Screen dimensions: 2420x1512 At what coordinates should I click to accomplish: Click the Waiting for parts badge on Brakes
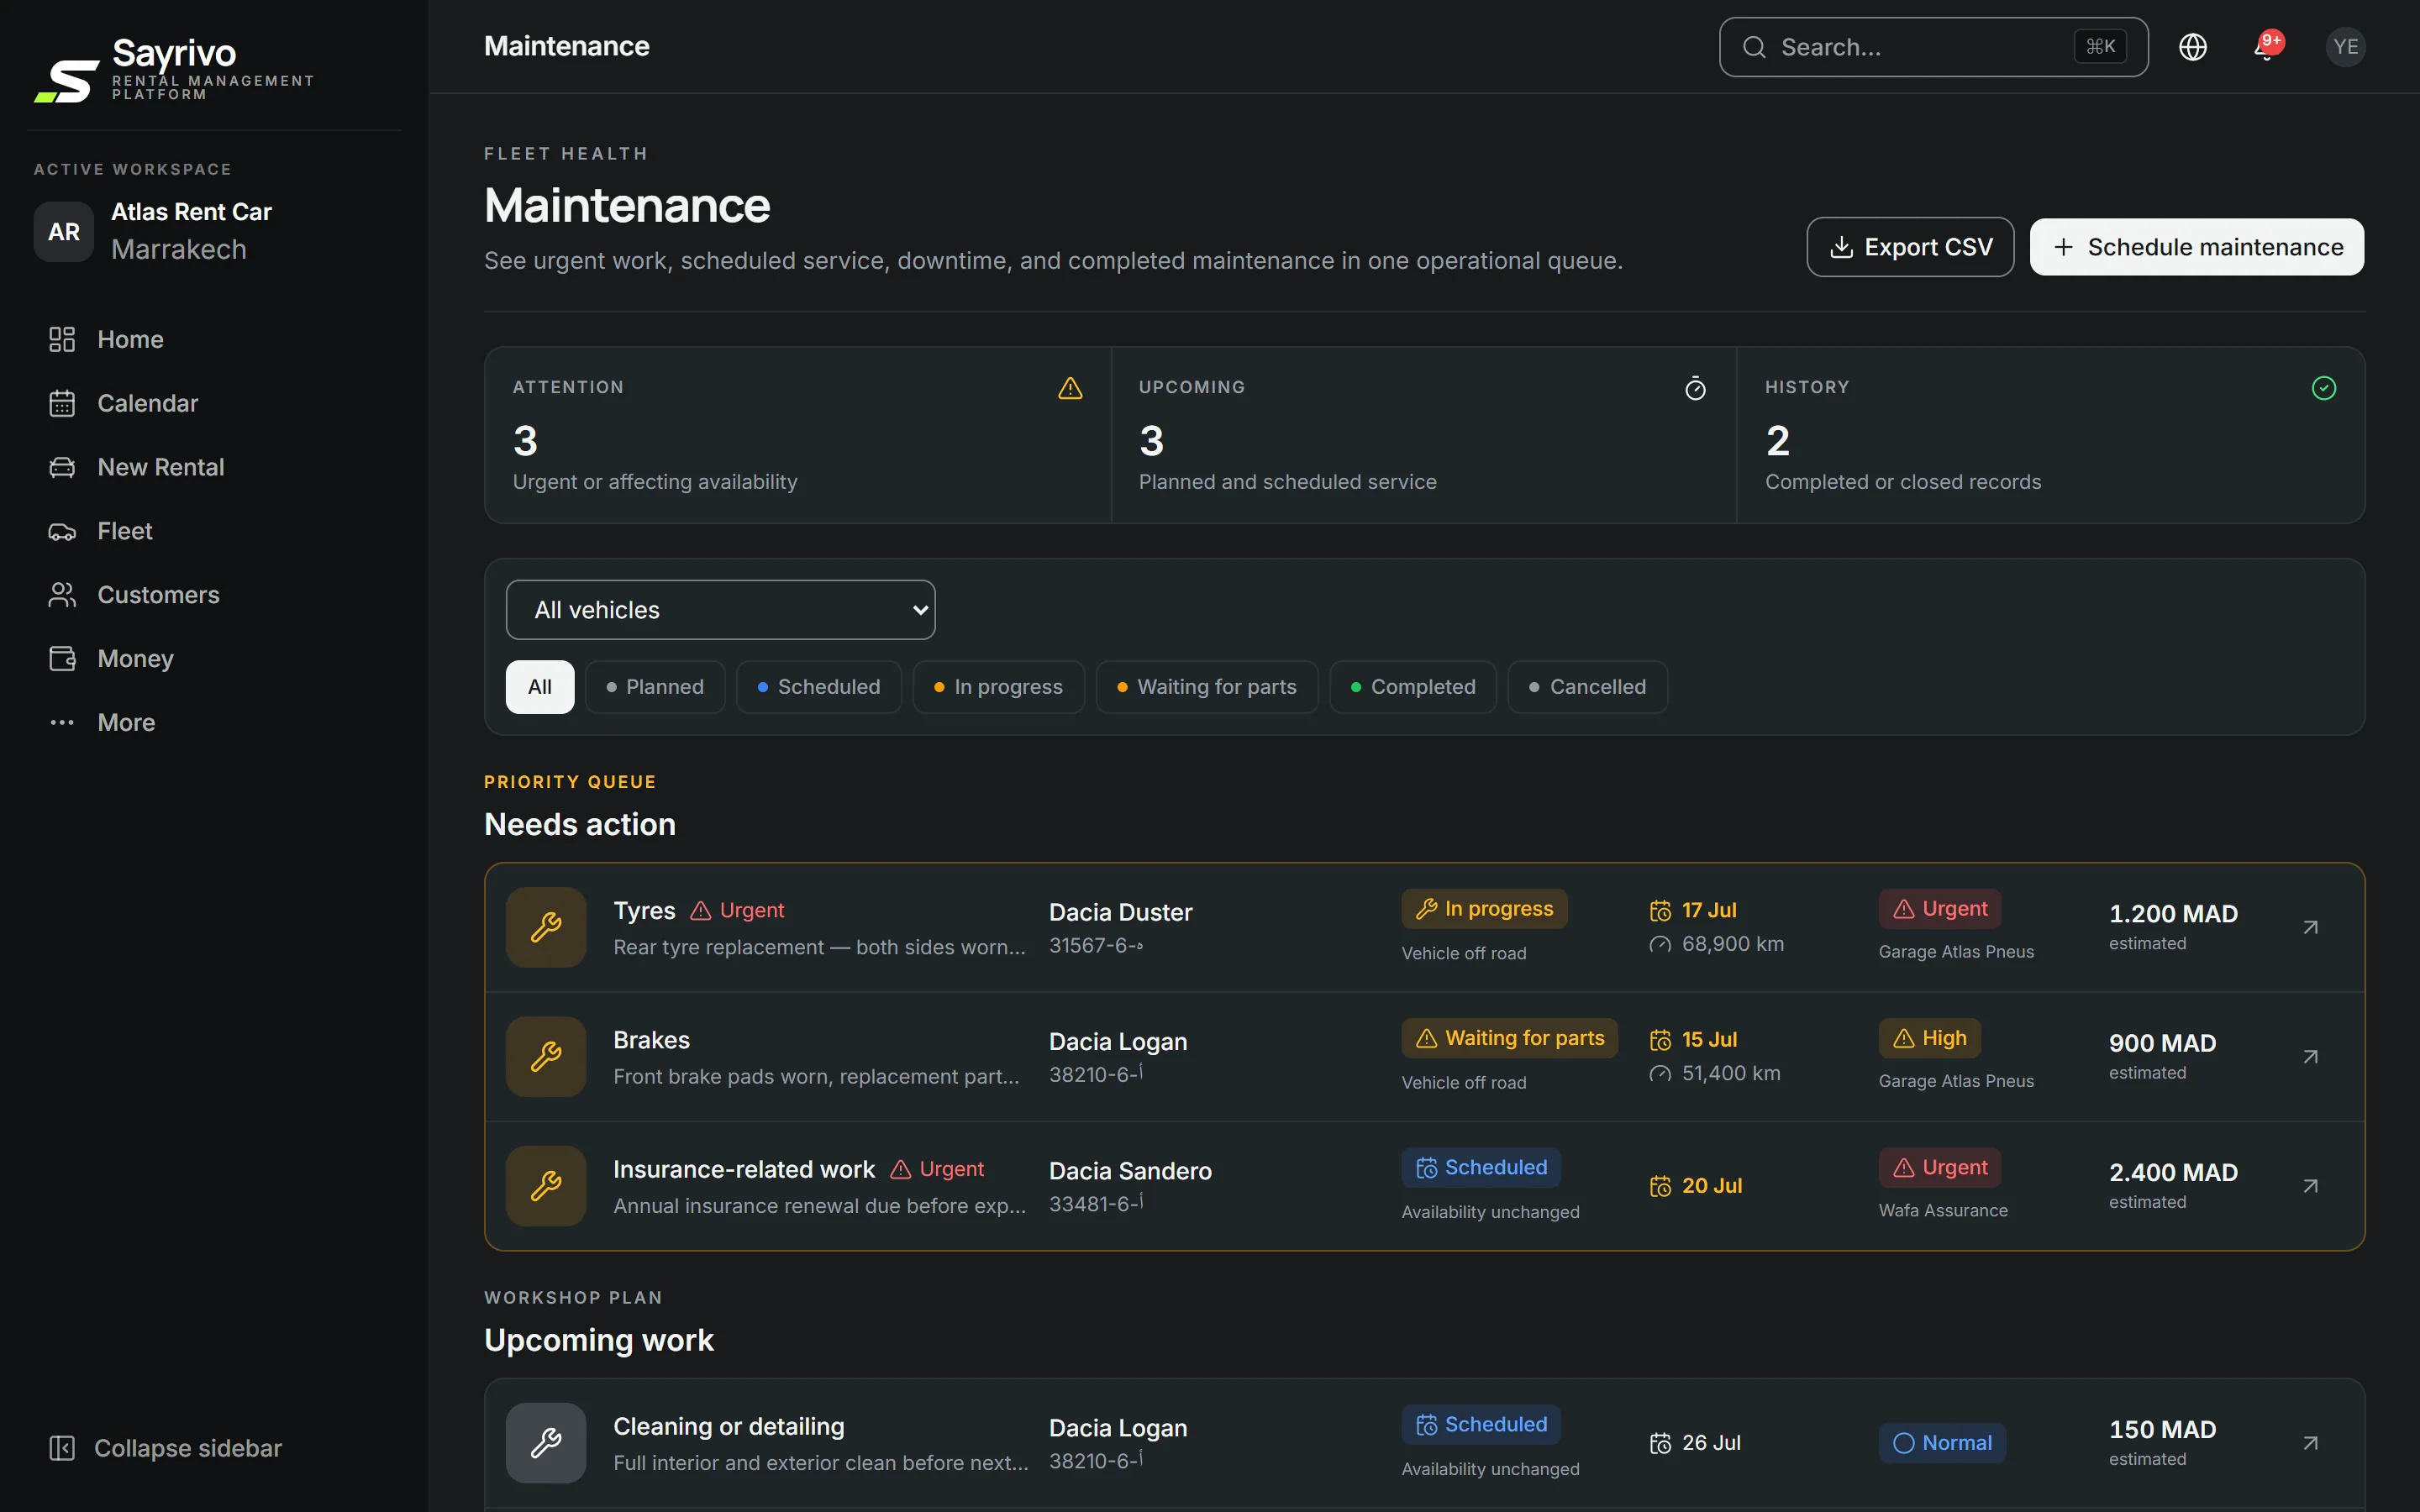tap(1509, 1038)
